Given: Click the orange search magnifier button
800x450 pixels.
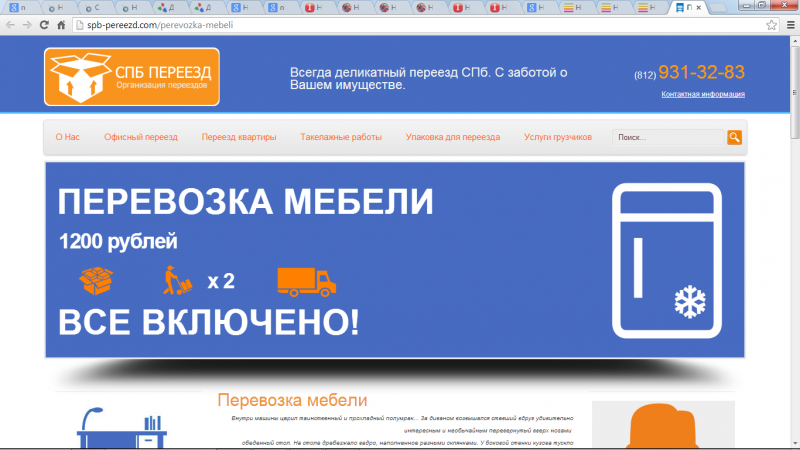Looking at the screenshot, I should click(x=734, y=137).
